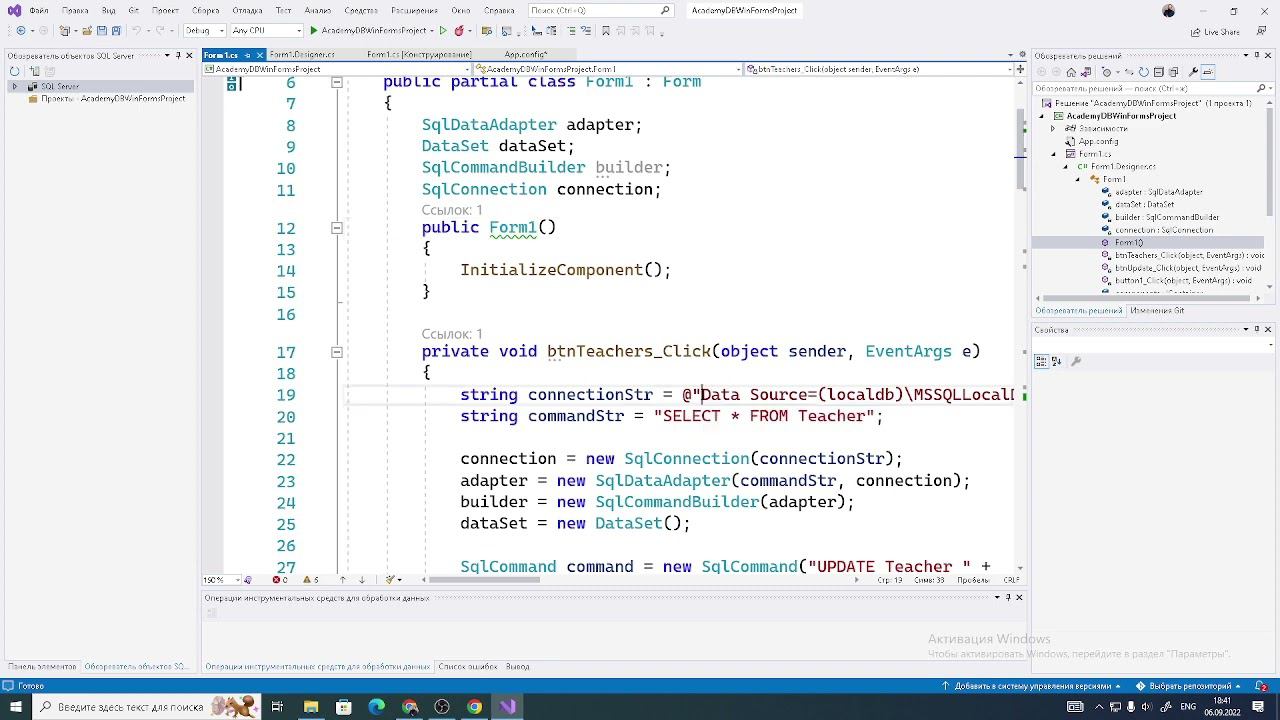This screenshot has height=720, width=1280.
Task: Click the Live Share button
Action: [x=1215, y=31]
